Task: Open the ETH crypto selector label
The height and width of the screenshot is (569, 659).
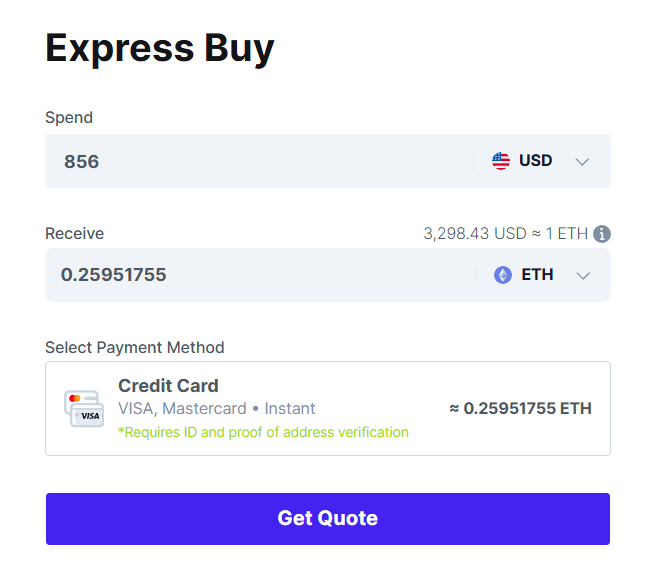Action: [x=537, y=275]
